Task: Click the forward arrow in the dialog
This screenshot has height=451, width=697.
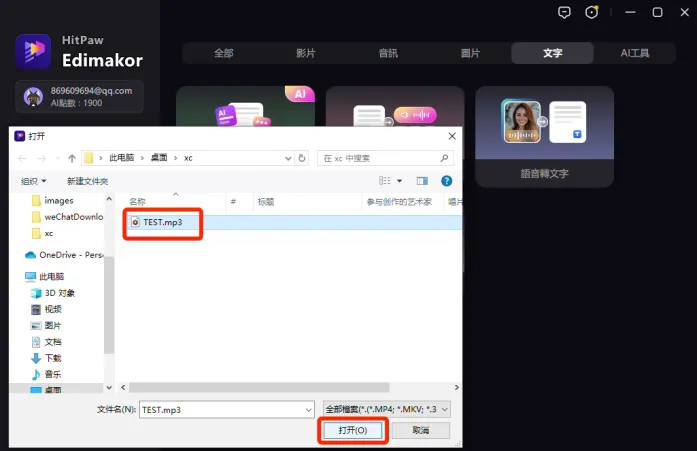Action: (x=42, y=158)
